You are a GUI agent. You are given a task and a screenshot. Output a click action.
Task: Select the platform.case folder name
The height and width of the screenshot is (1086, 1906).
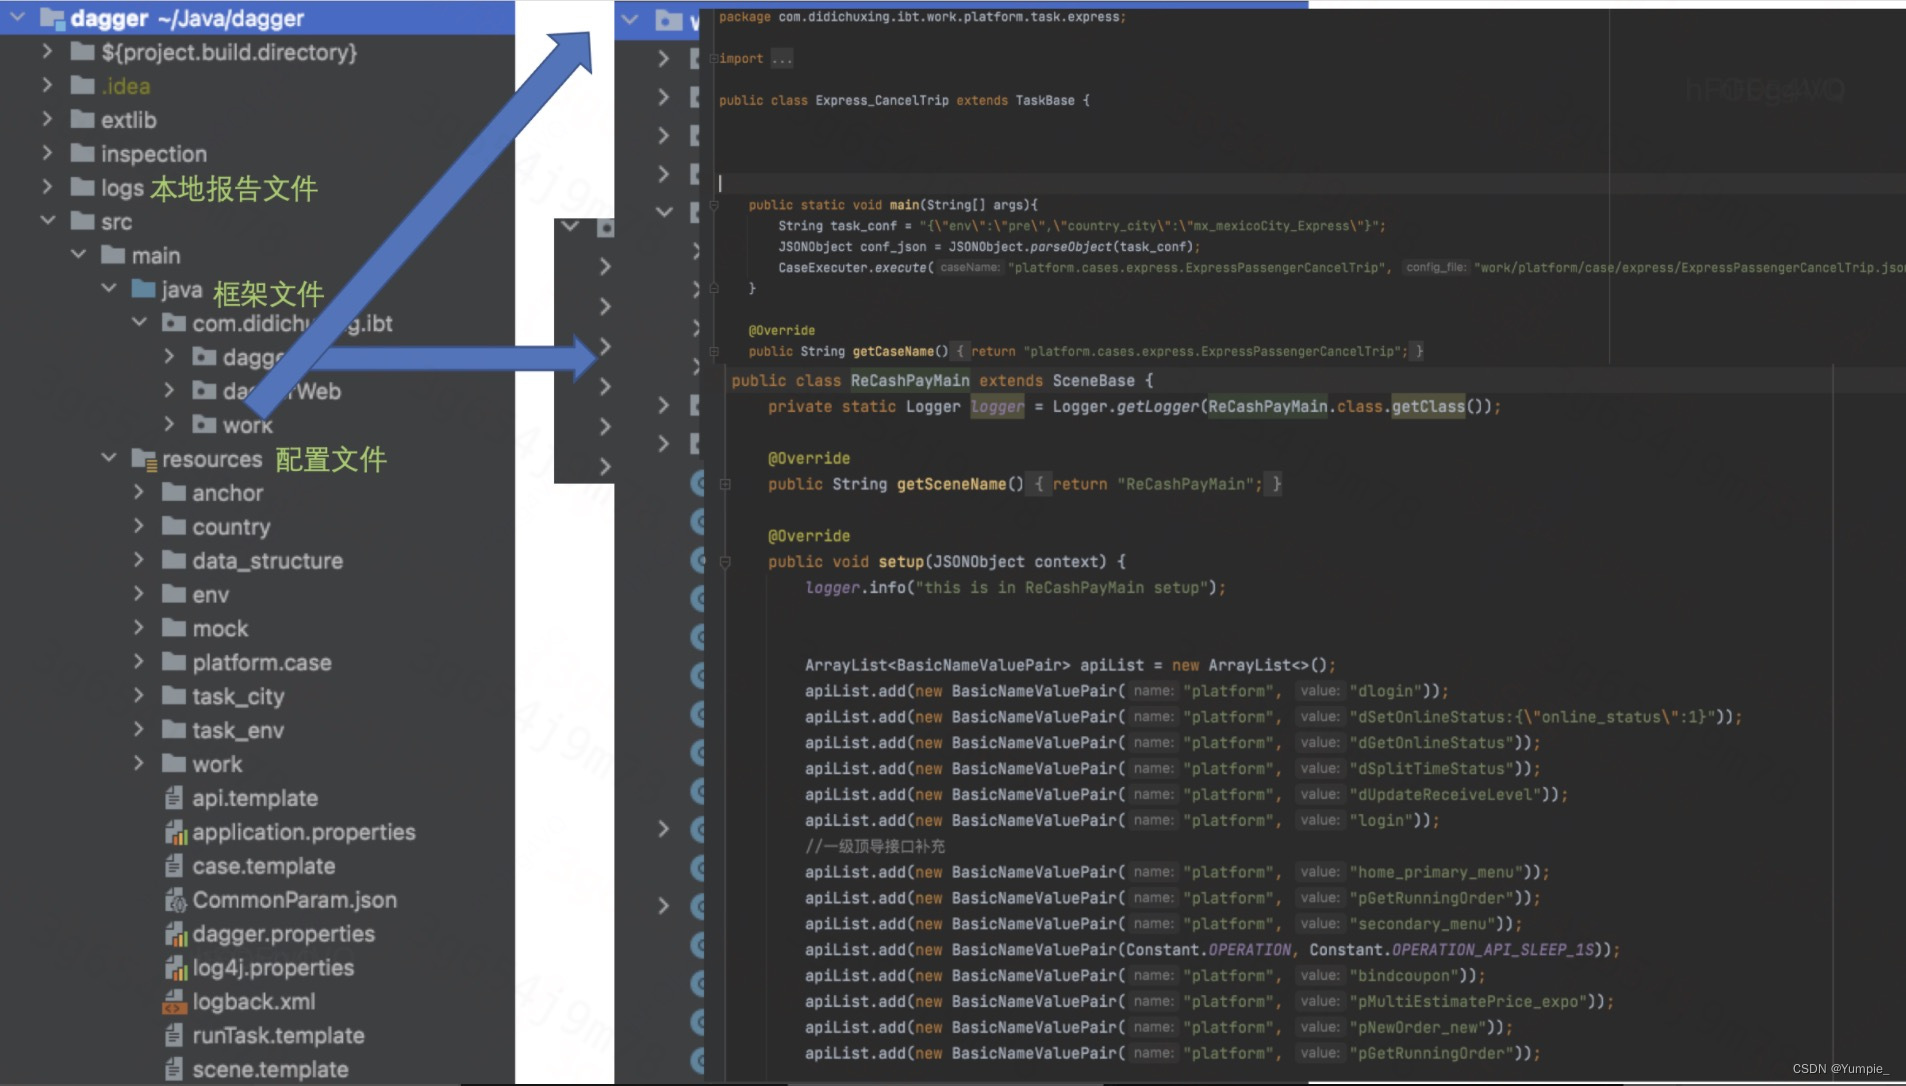(x=262, y=663)
